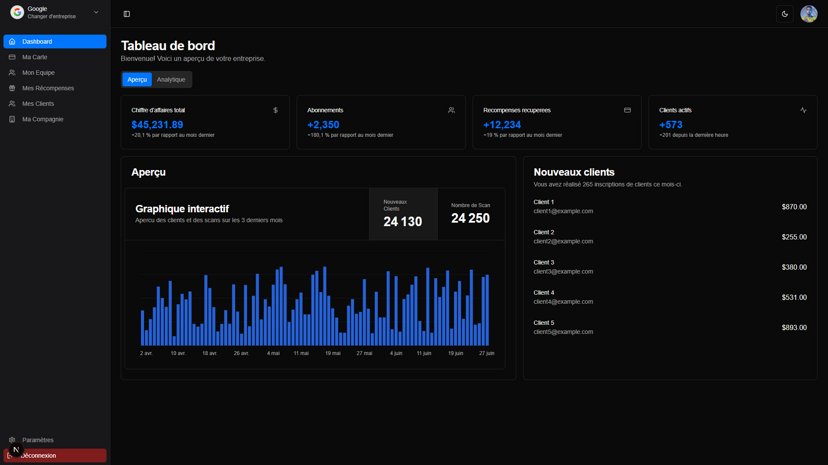Image resolution: width=828 pixels, height=465 pixels.
Task: Click the 4 mai axis label
Action: click(x=273, y=353)
